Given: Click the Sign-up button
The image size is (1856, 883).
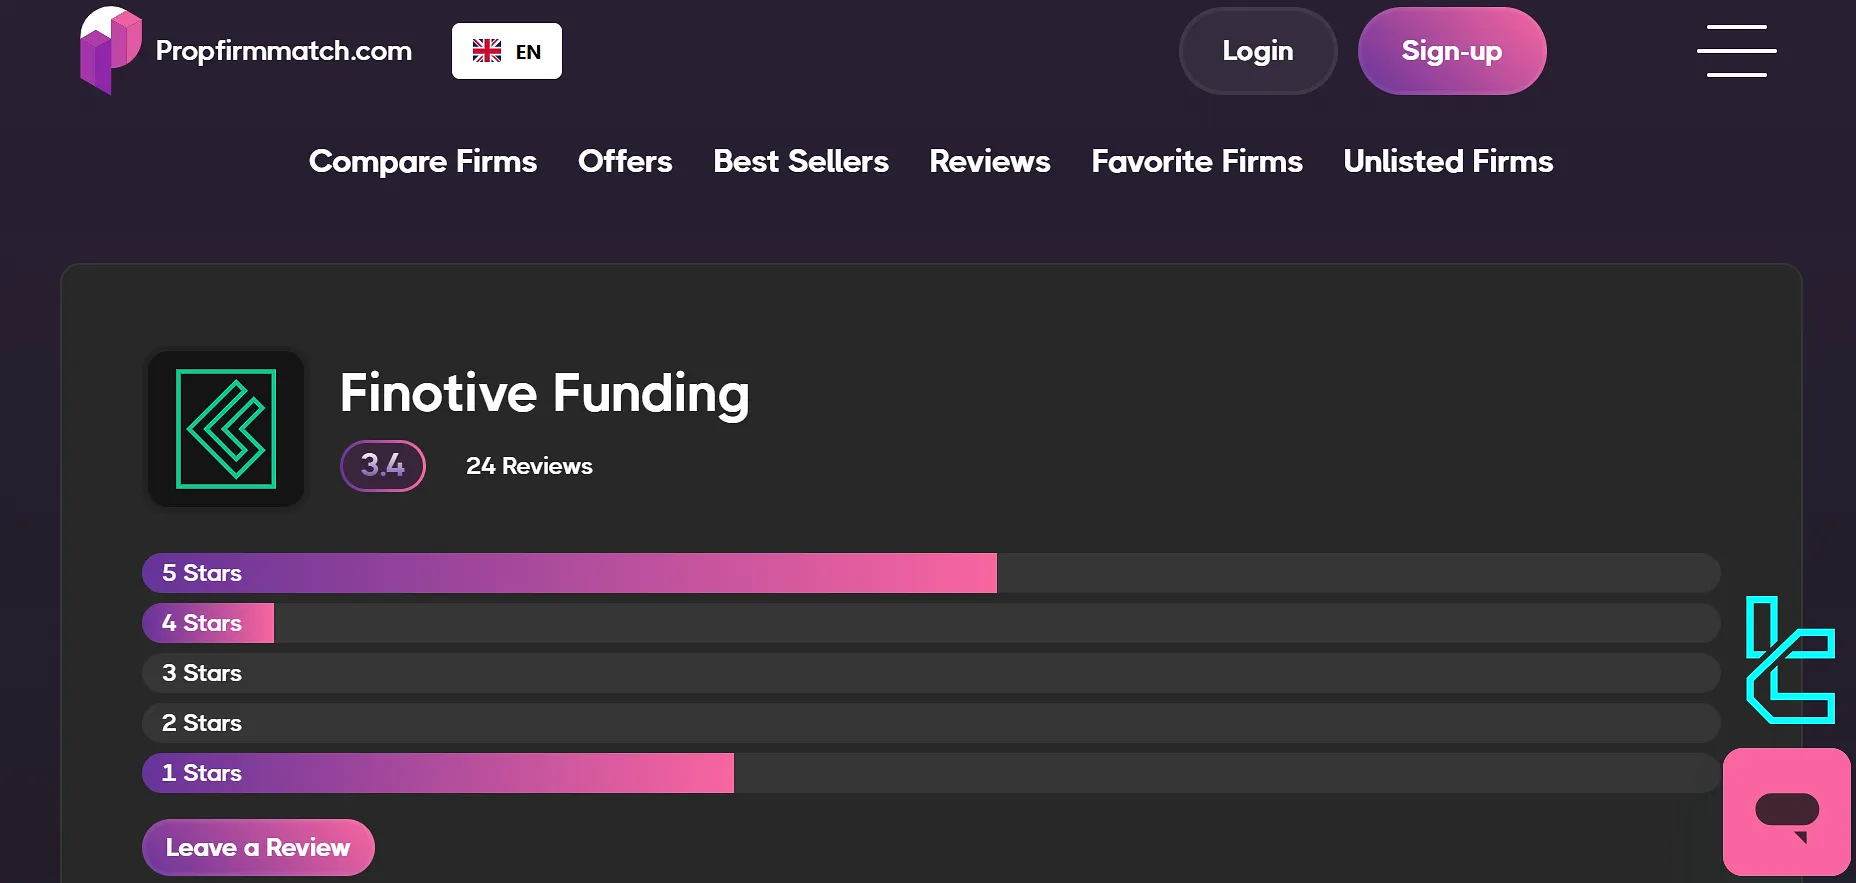Looking at the screenshot, I should click(1451, 51).
